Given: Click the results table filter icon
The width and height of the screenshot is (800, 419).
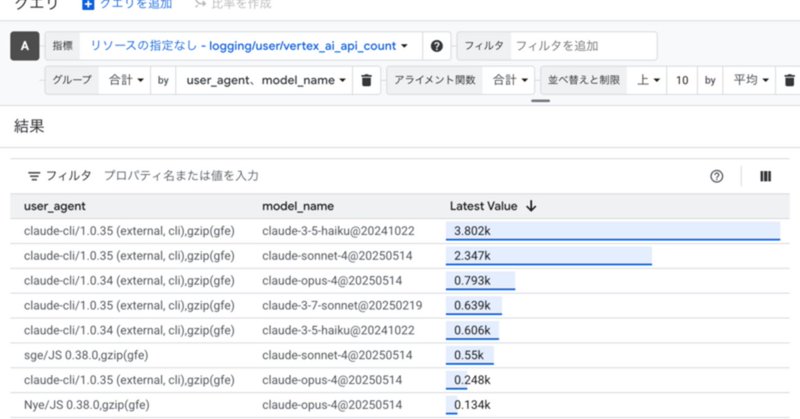Looking at the screenshot, I should [x=34, y=176].
